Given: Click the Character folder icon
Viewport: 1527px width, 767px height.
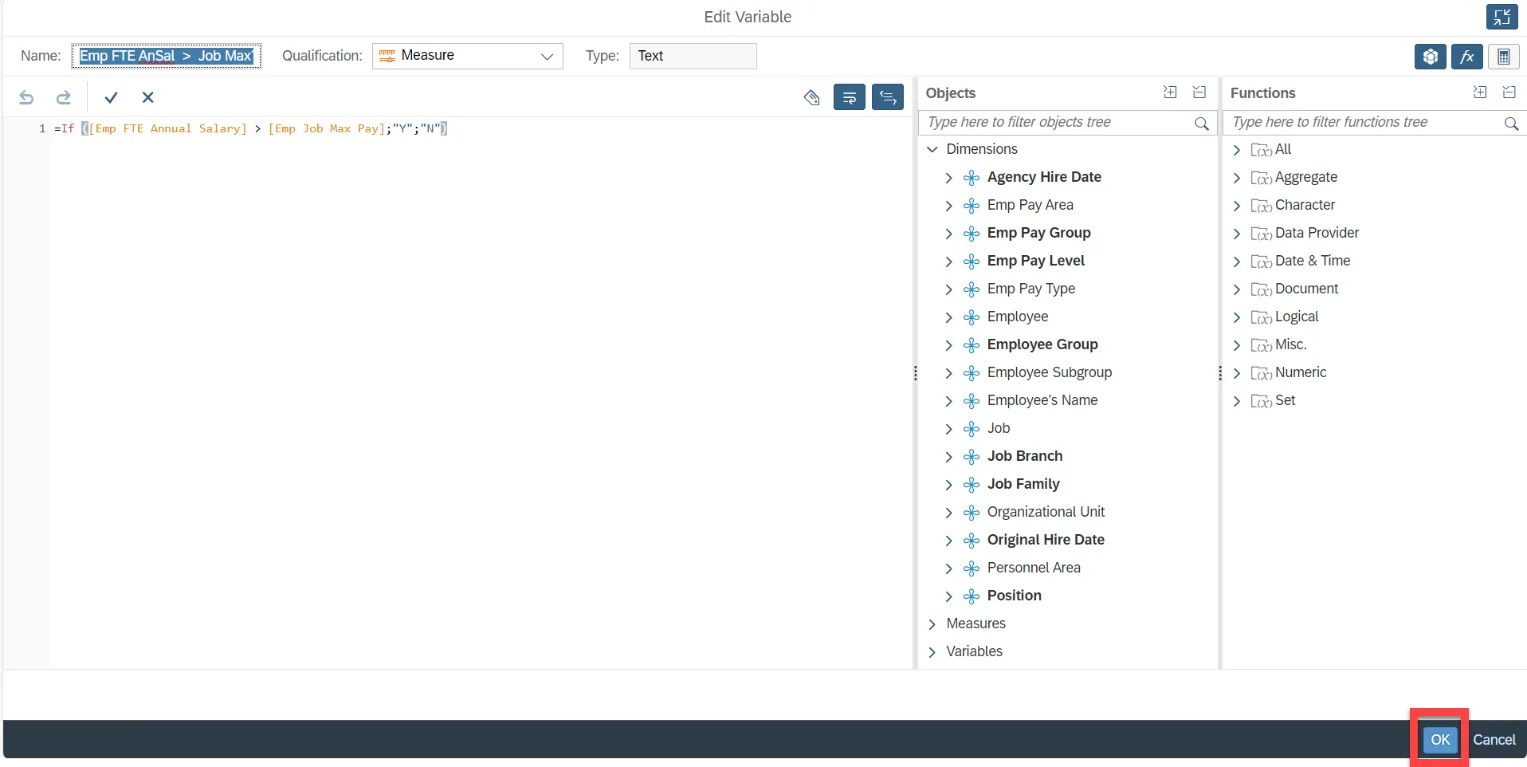Looking at the screenshot, I should click(1261, 206).
